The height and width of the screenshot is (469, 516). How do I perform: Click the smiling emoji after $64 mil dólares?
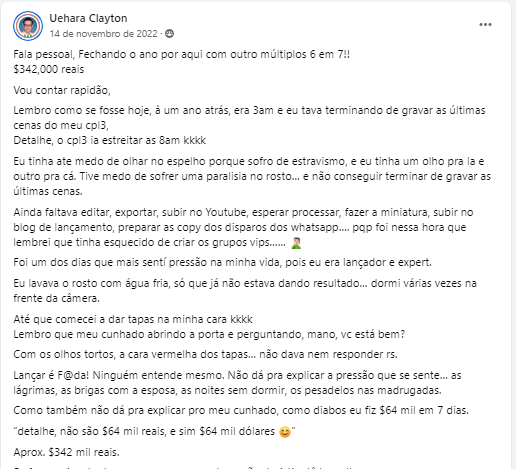click(x=285, y=432)
